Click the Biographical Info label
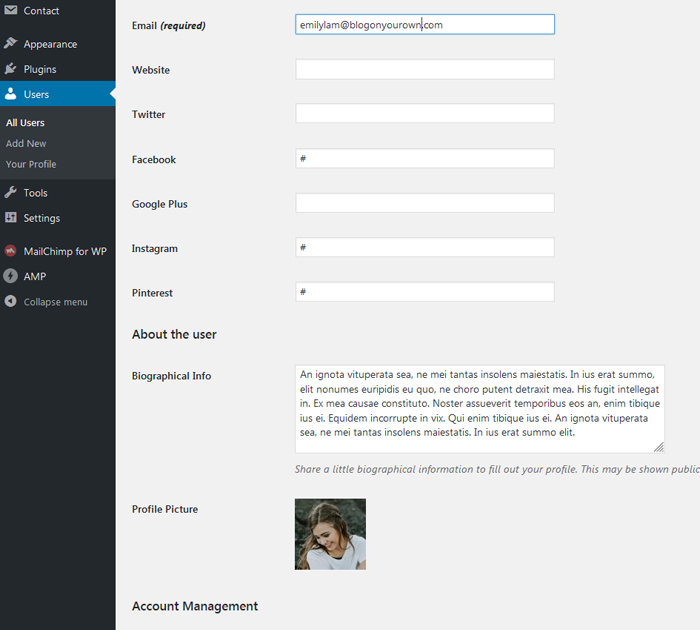700x630 pixels. coord(171,376)
